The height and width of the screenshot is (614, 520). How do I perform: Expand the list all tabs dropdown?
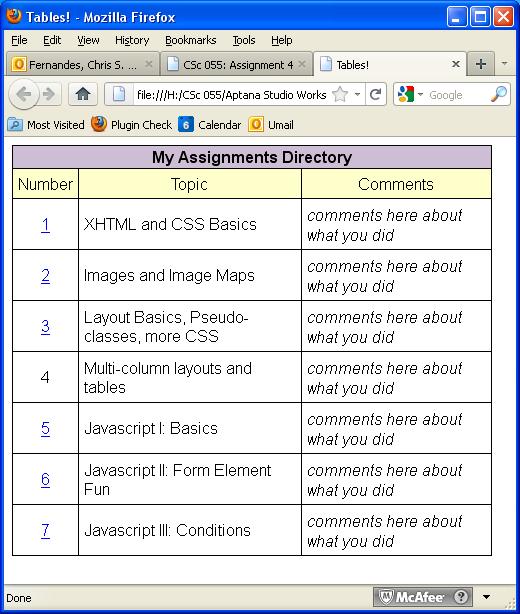pyautogui.click(x=504, y=63)
